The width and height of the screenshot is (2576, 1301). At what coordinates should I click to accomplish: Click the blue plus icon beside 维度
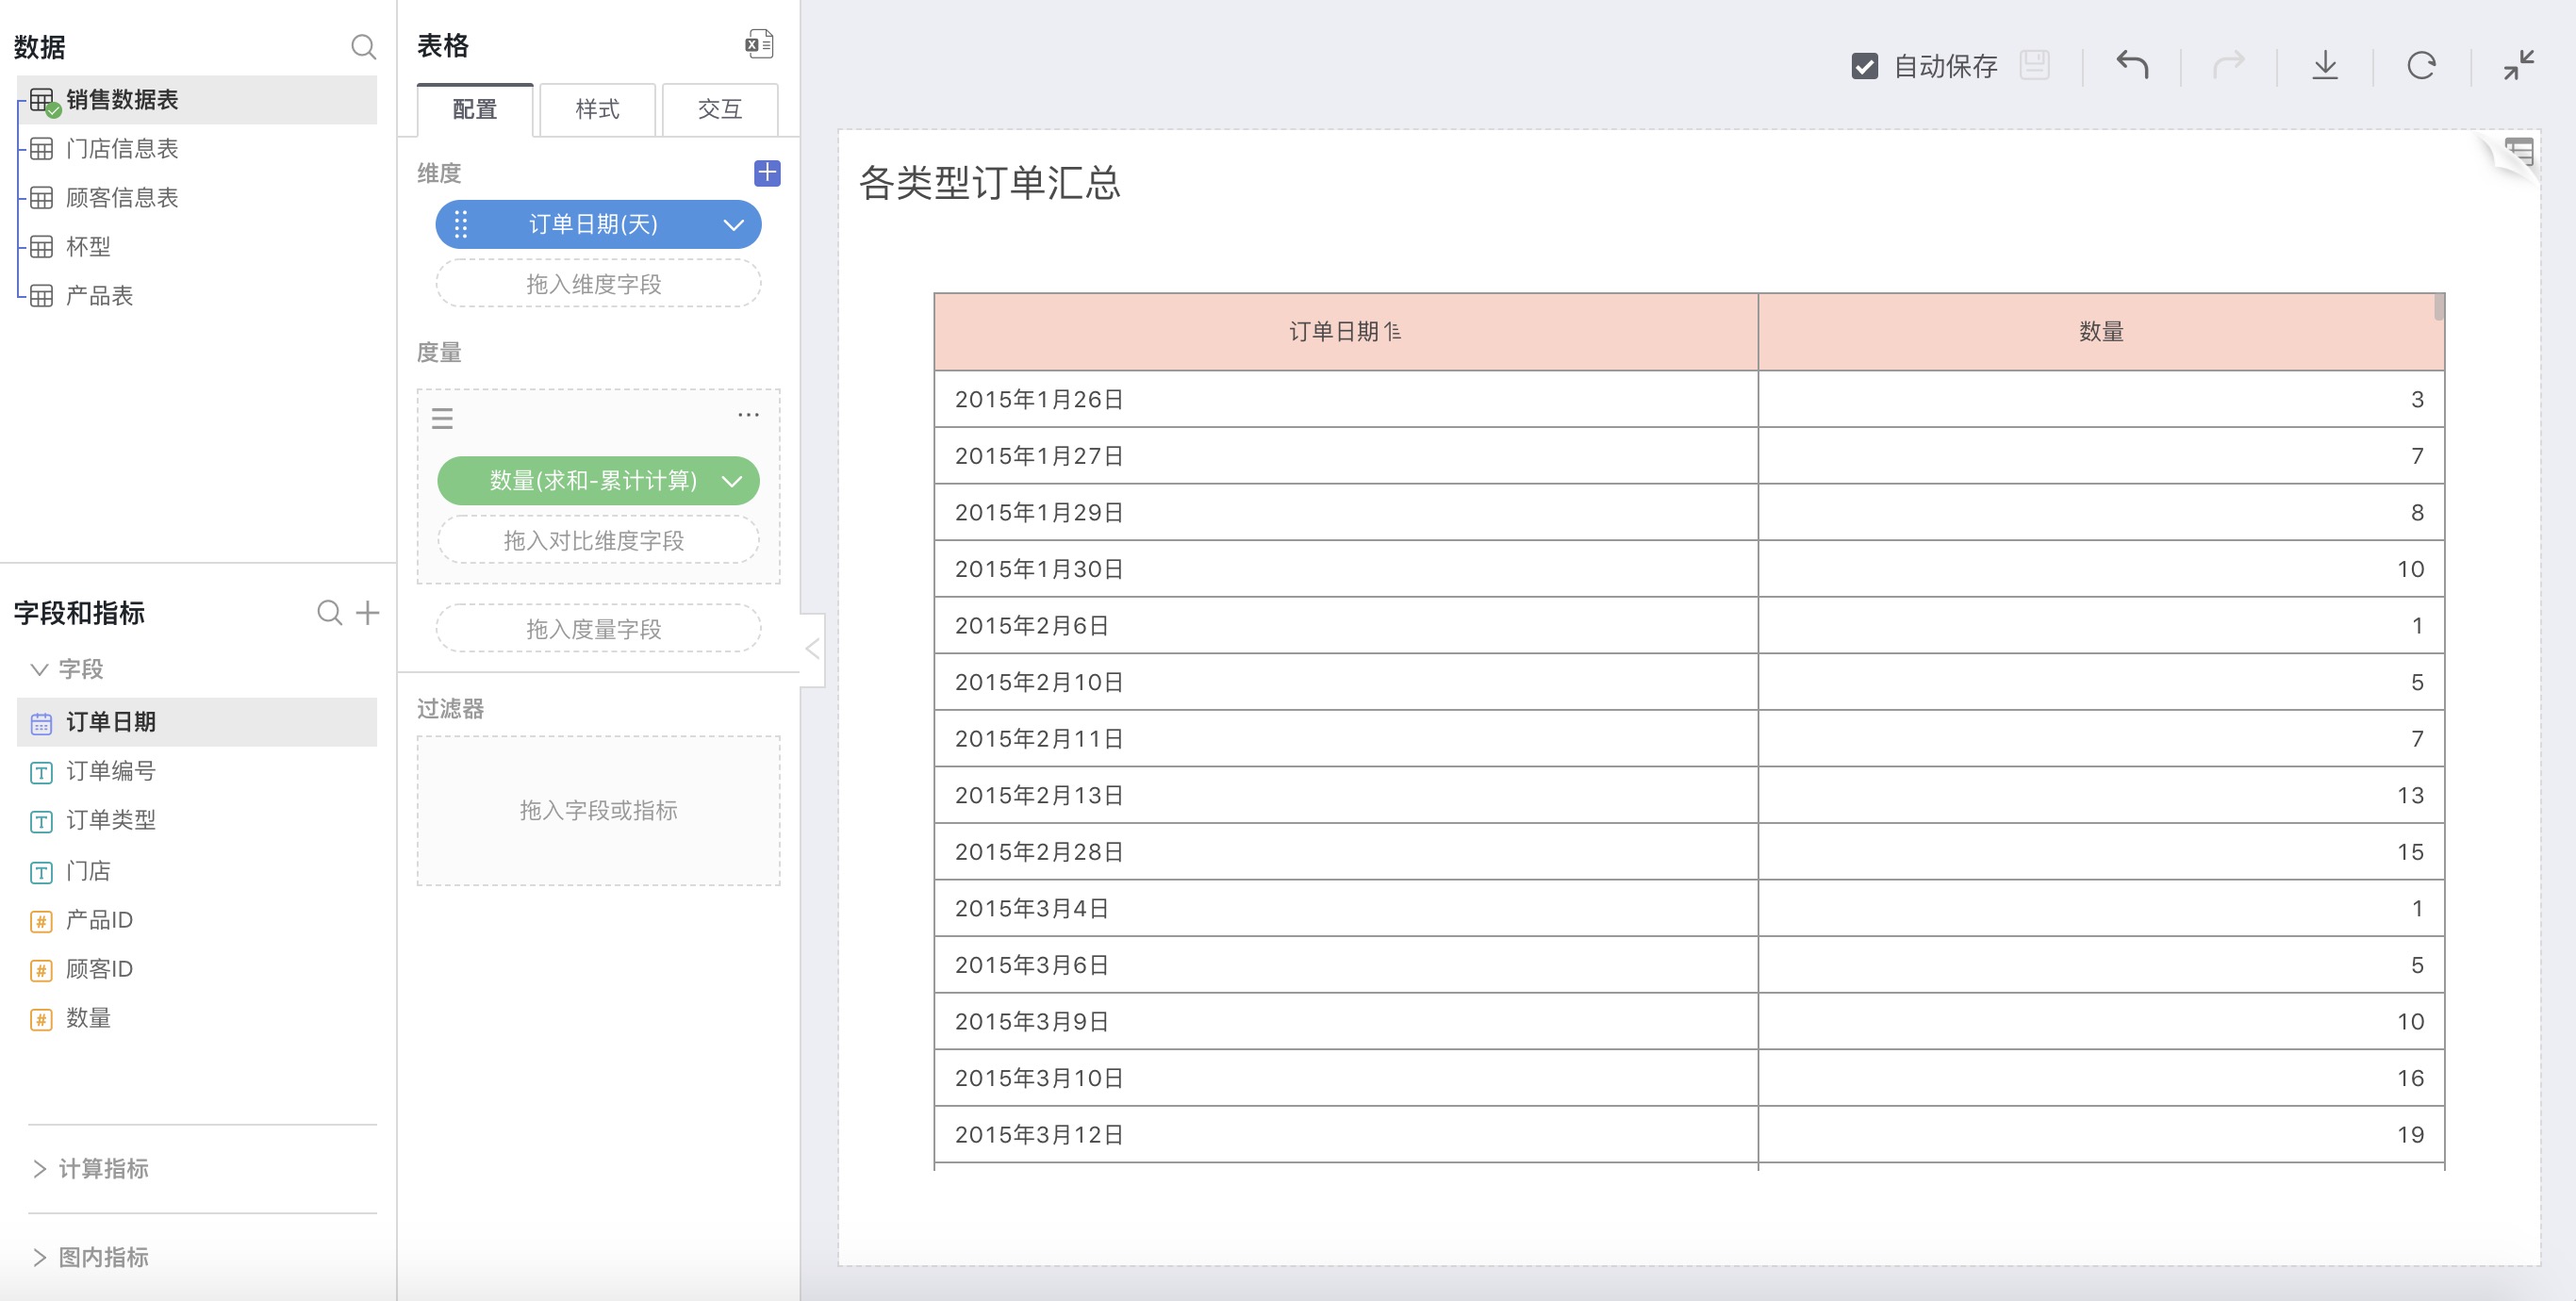767,173
